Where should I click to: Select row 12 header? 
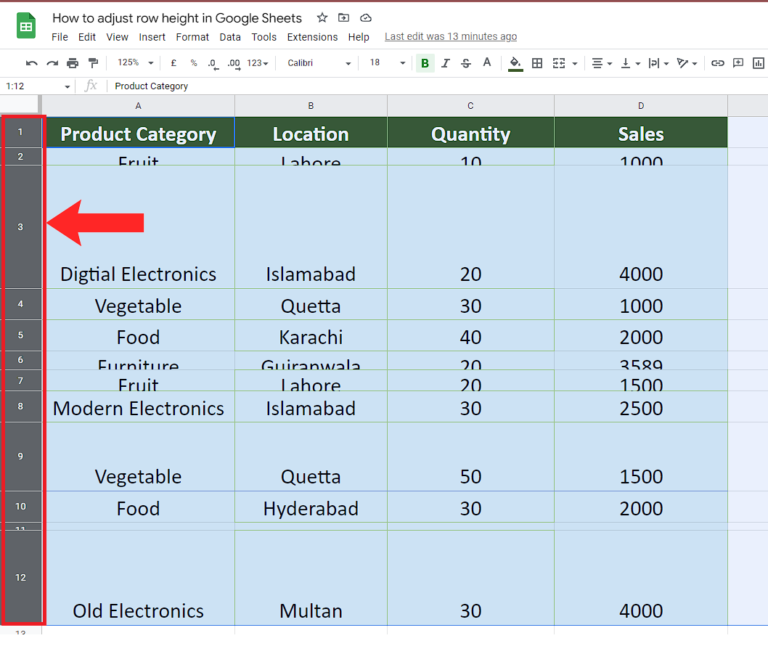21,577
